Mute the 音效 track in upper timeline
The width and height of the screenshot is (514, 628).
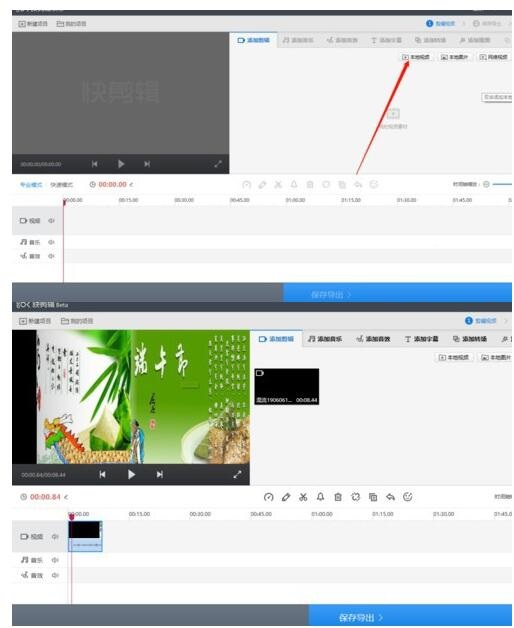click(51, 256)
